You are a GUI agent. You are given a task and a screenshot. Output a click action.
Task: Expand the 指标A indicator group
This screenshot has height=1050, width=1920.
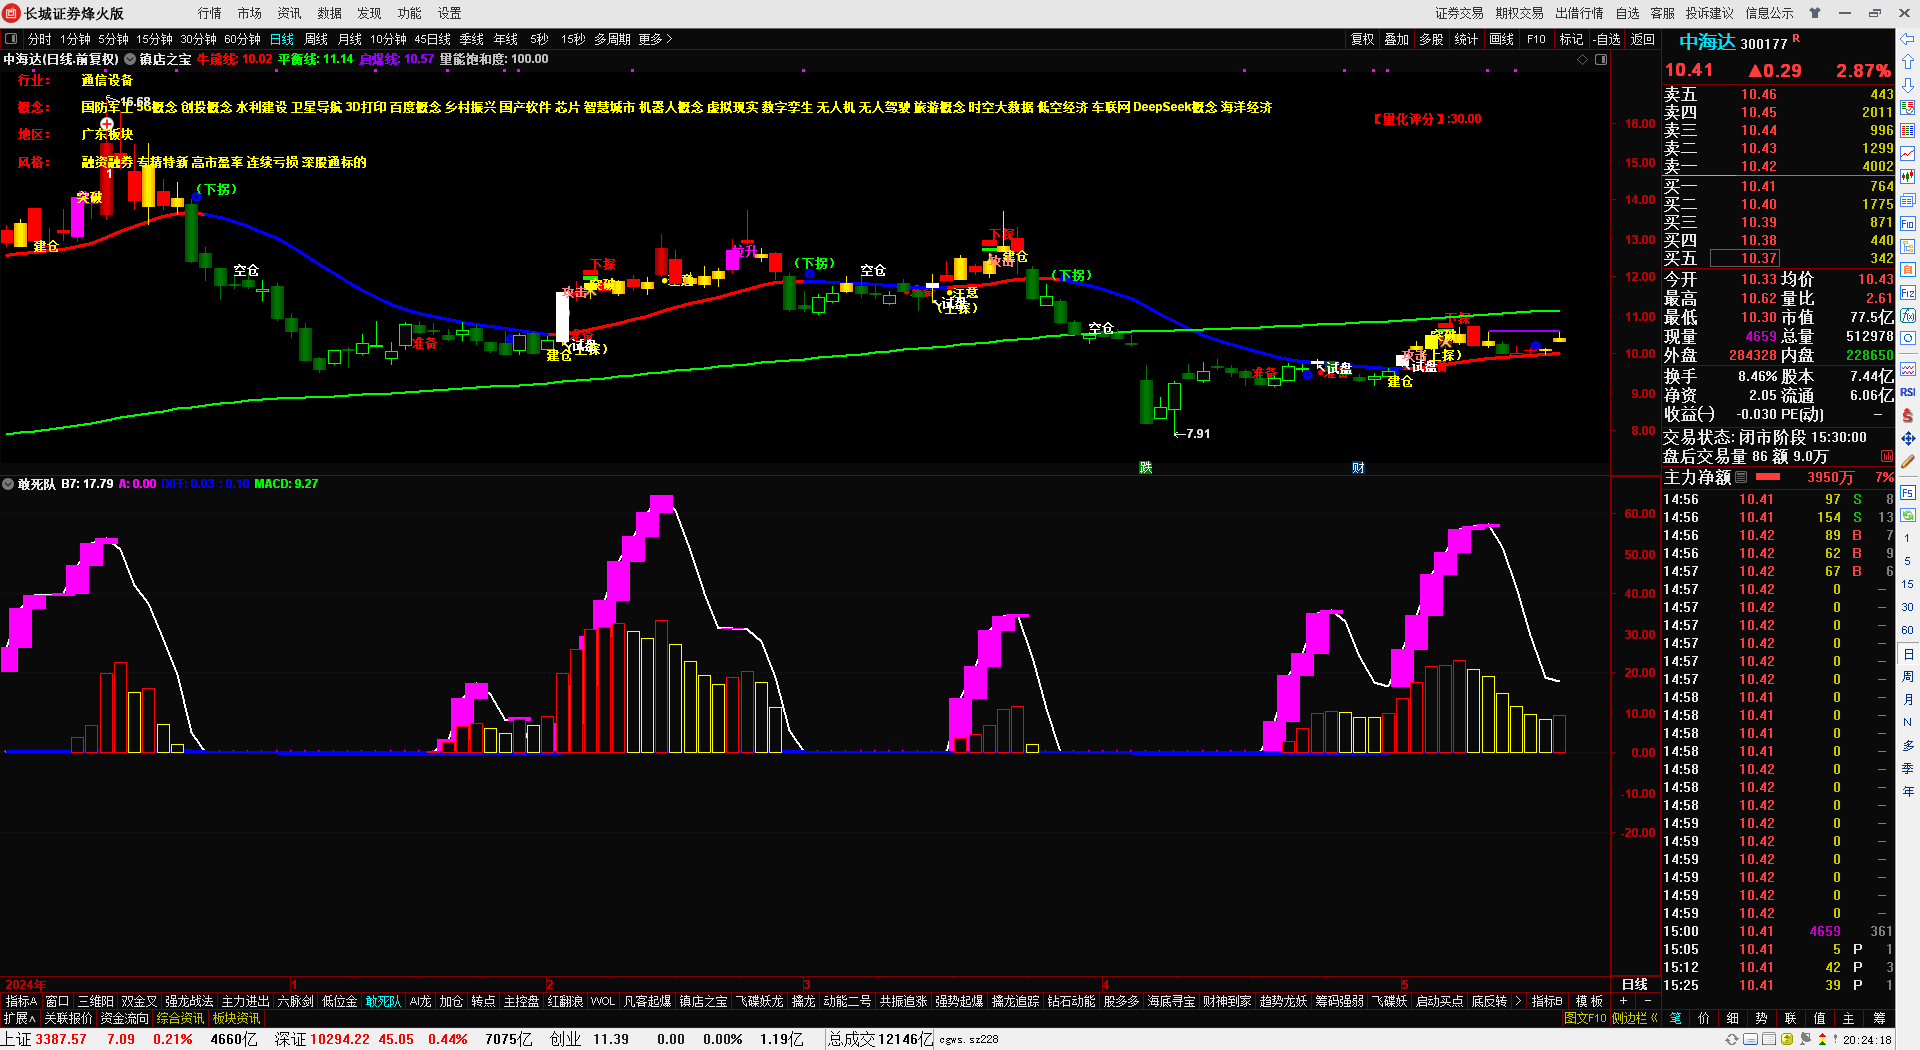[x=21, y=1001]
